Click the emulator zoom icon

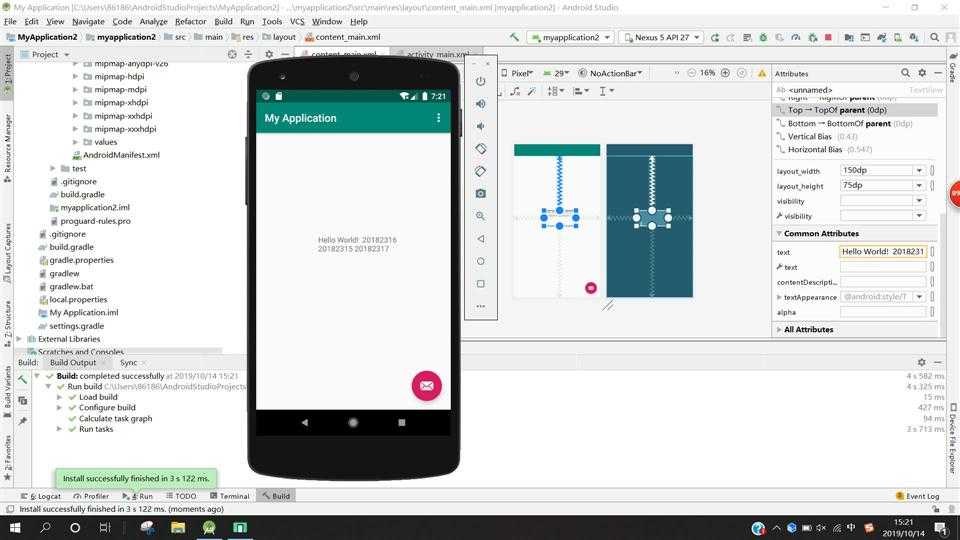pyautogui.click(x=481, y=216)
